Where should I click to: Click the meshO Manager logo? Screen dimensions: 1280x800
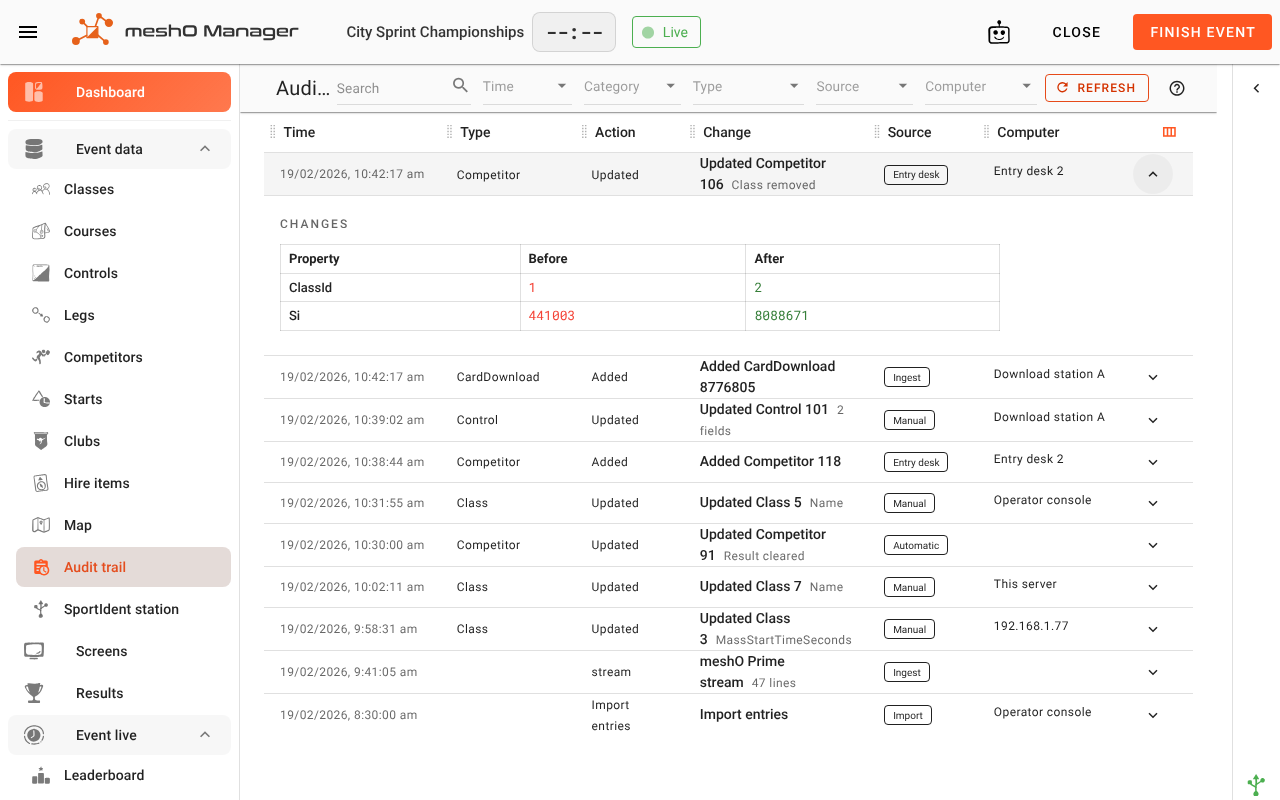coord(185,31)
